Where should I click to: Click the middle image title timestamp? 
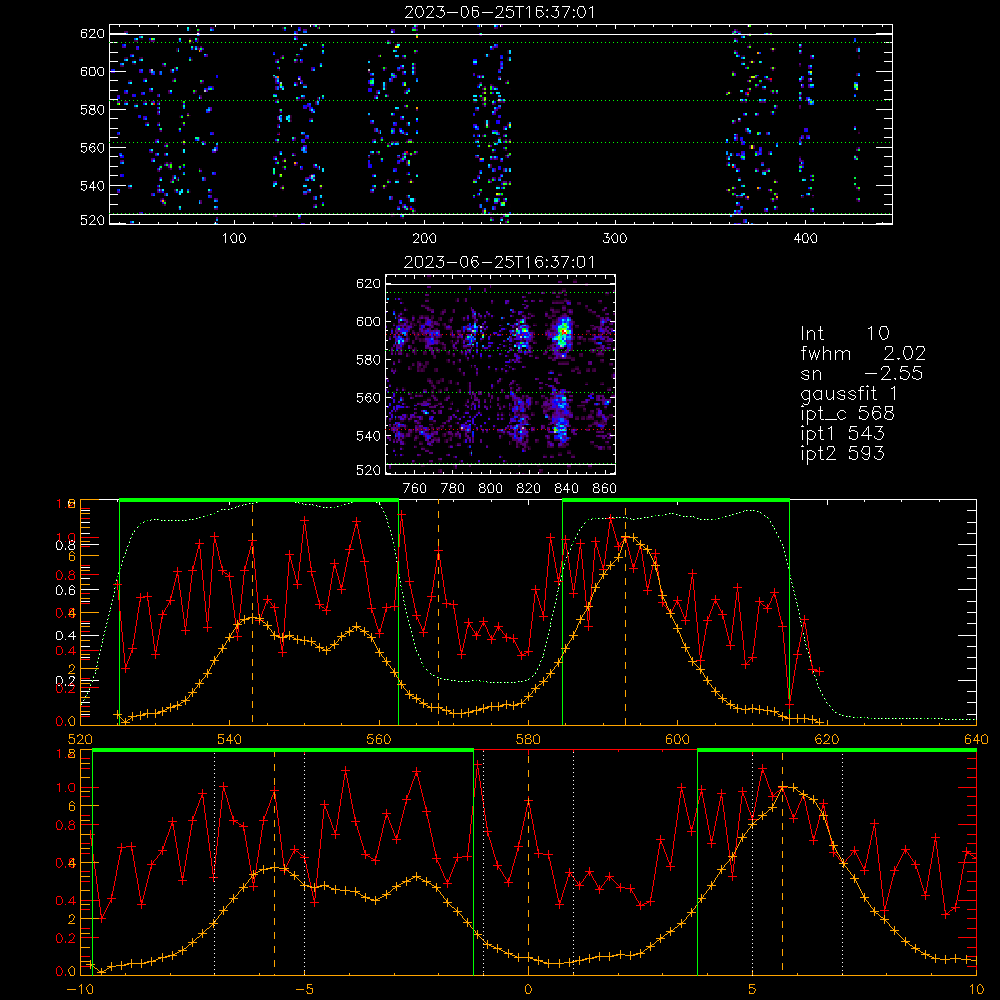[x=499, y=262]
